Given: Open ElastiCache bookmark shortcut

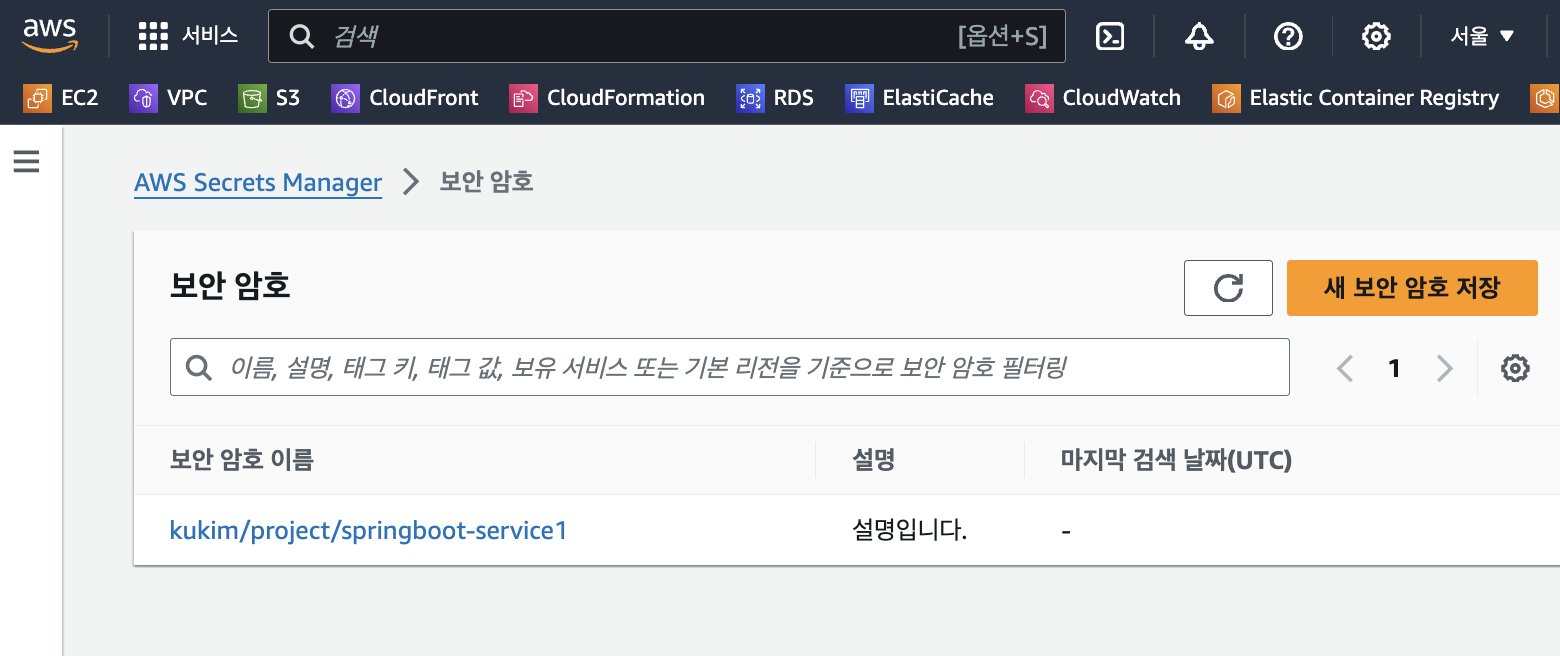Looking at the screenshot, I should coord(919,98).
